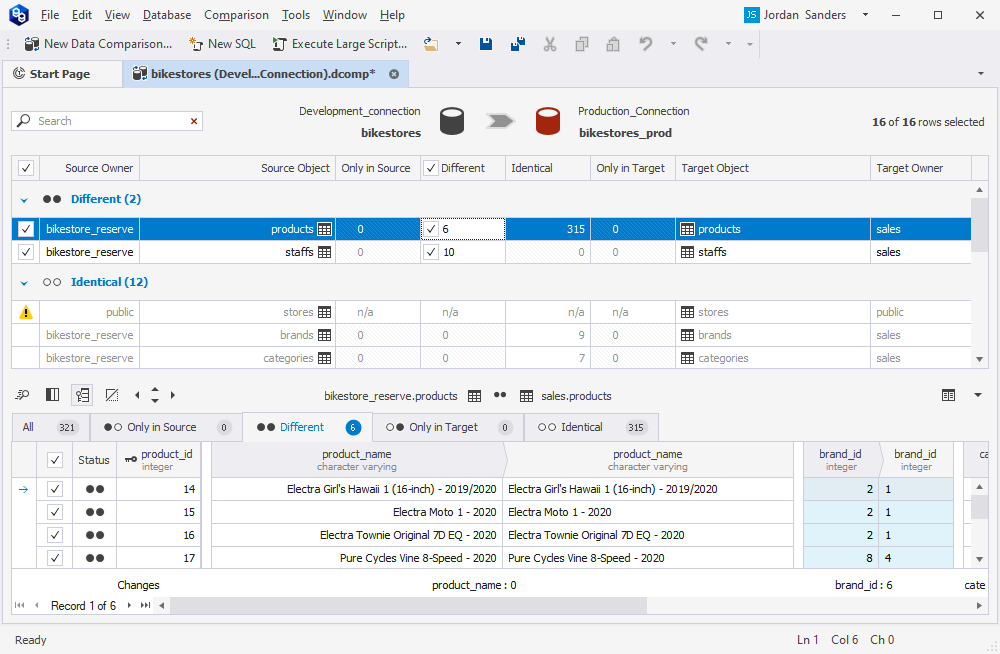Click the New Data Comparison button
Image resolution: width=1000 pixels, height=654 pixels.
[x=98, y=44]
